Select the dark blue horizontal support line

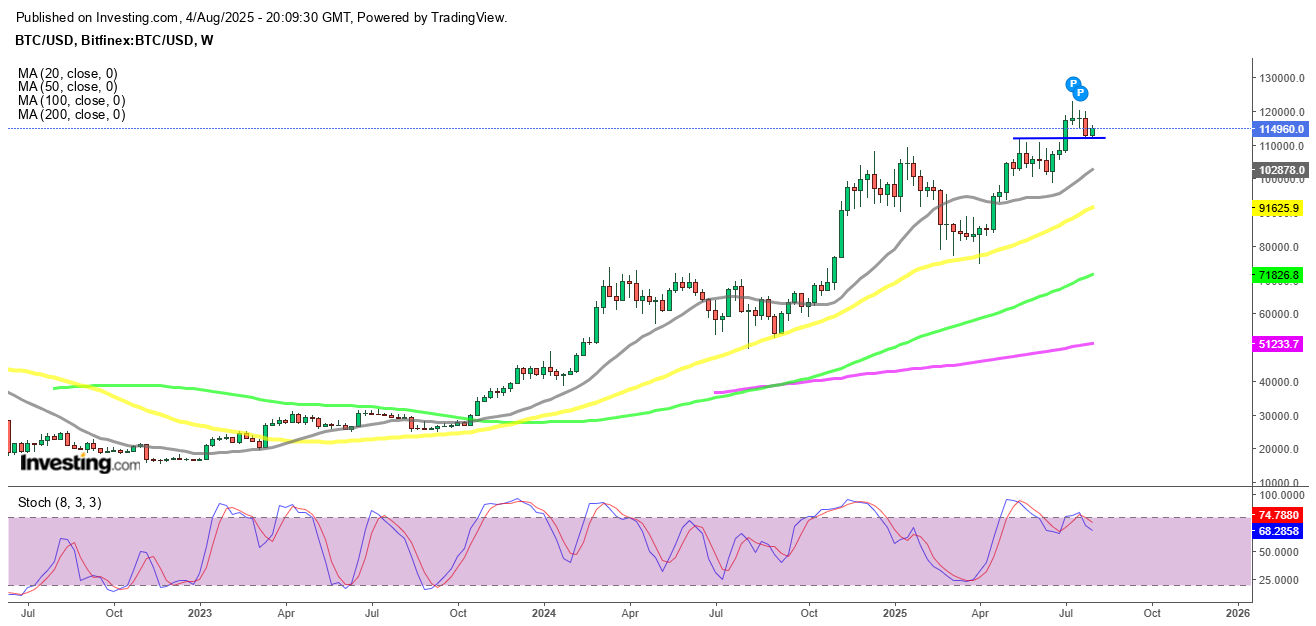pyautogui.click(x=1040, y=138)
